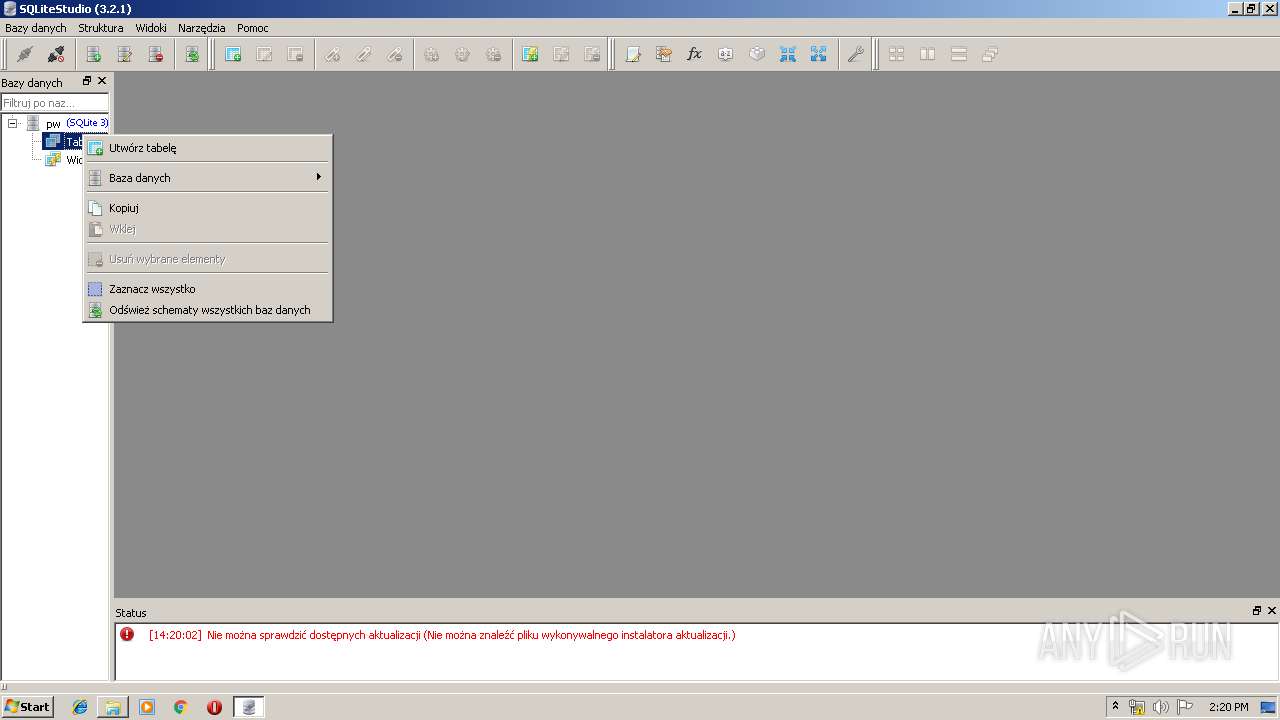1280x720 pixels.
Task: Open the Narzędzia menu
Action: [202, 28]
